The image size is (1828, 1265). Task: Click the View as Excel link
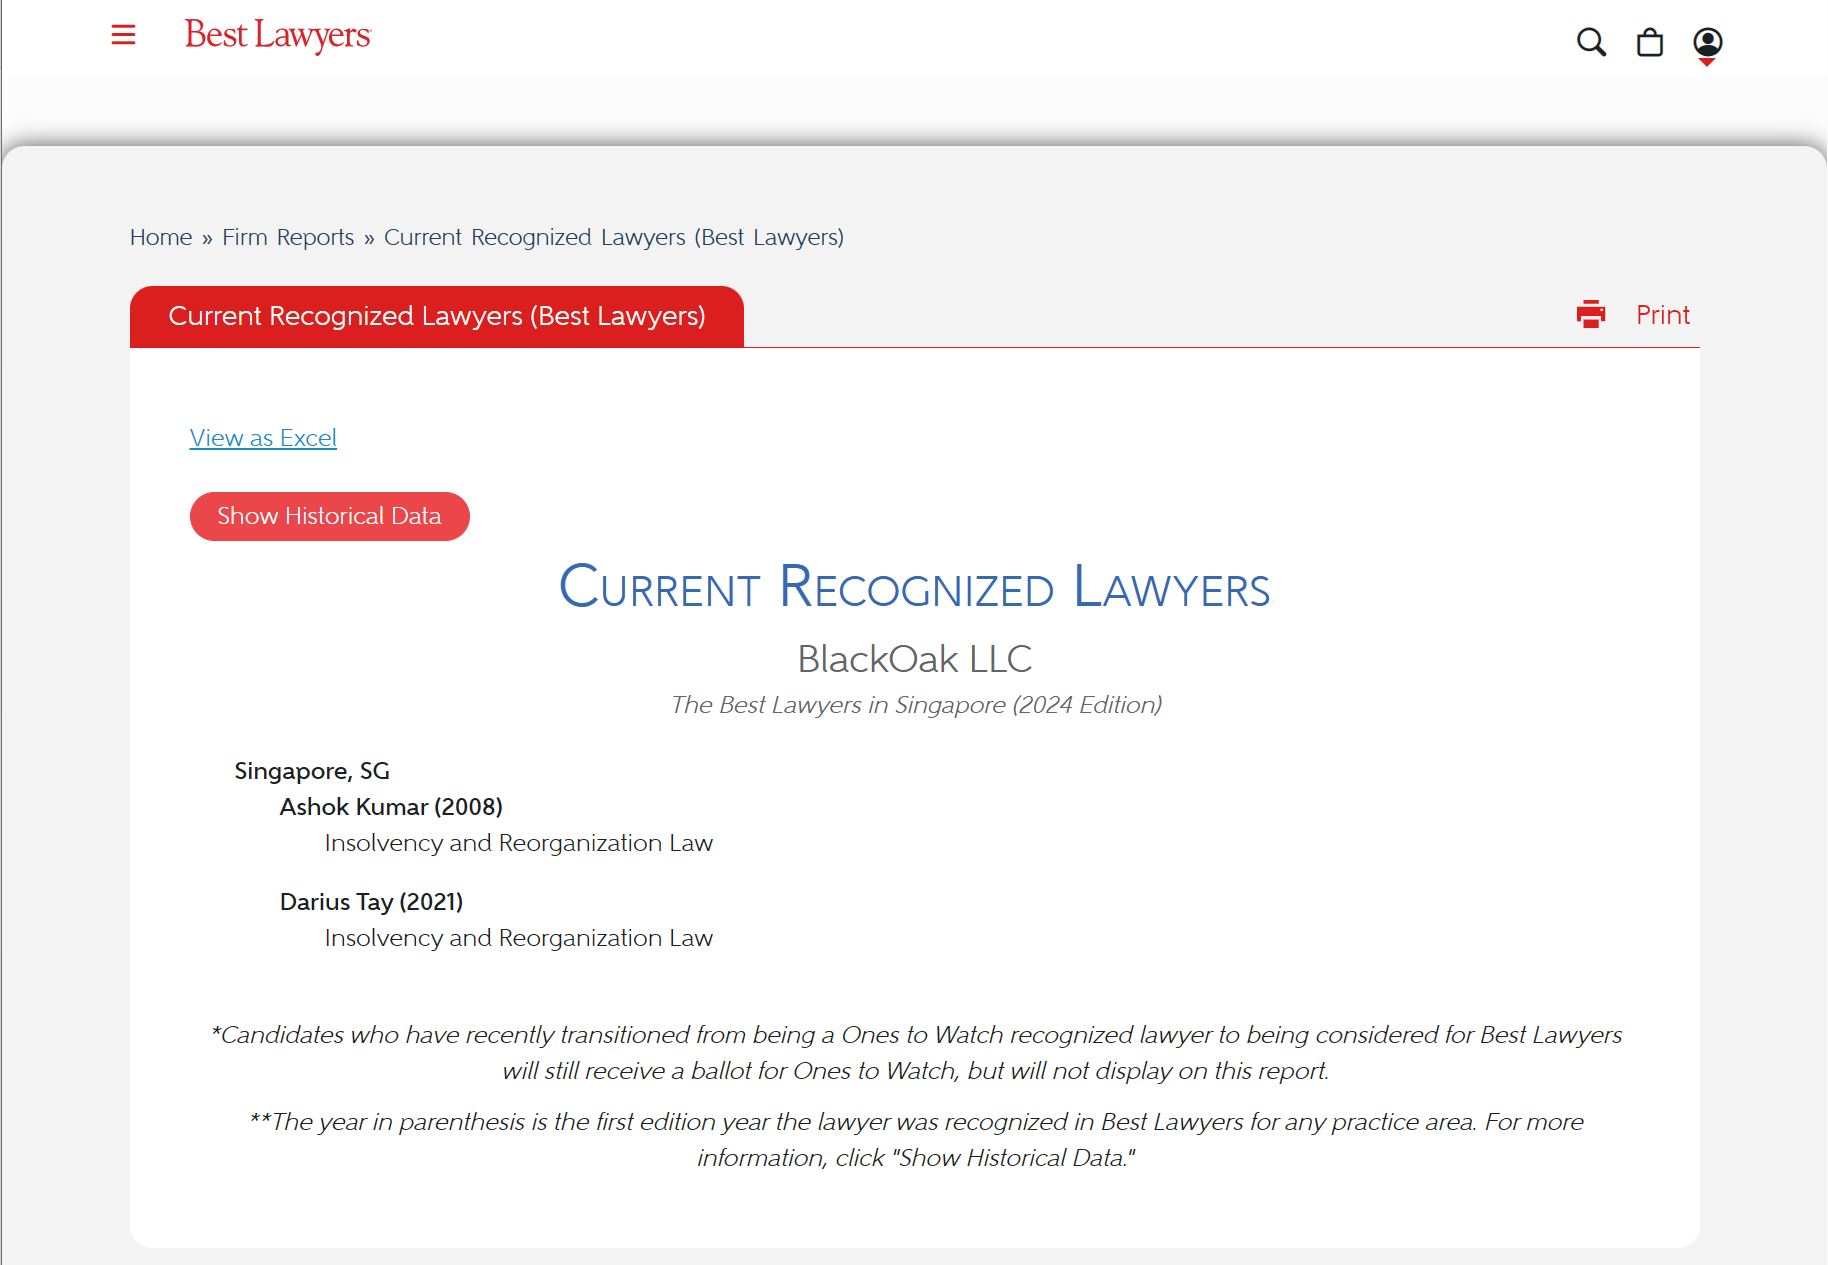263,438
